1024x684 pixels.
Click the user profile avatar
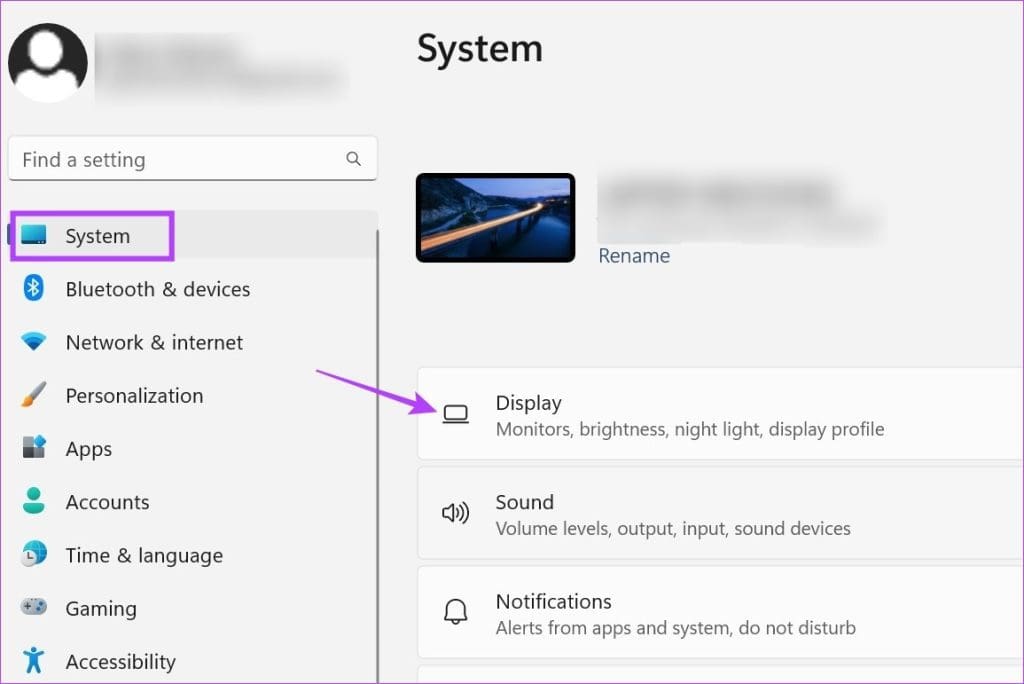point(47,62)
